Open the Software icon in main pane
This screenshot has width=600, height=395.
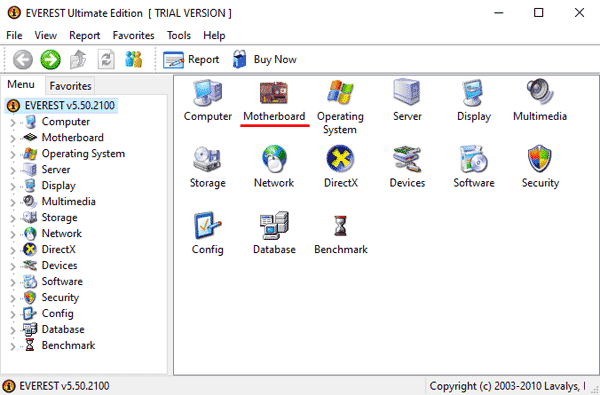point(473,158)
